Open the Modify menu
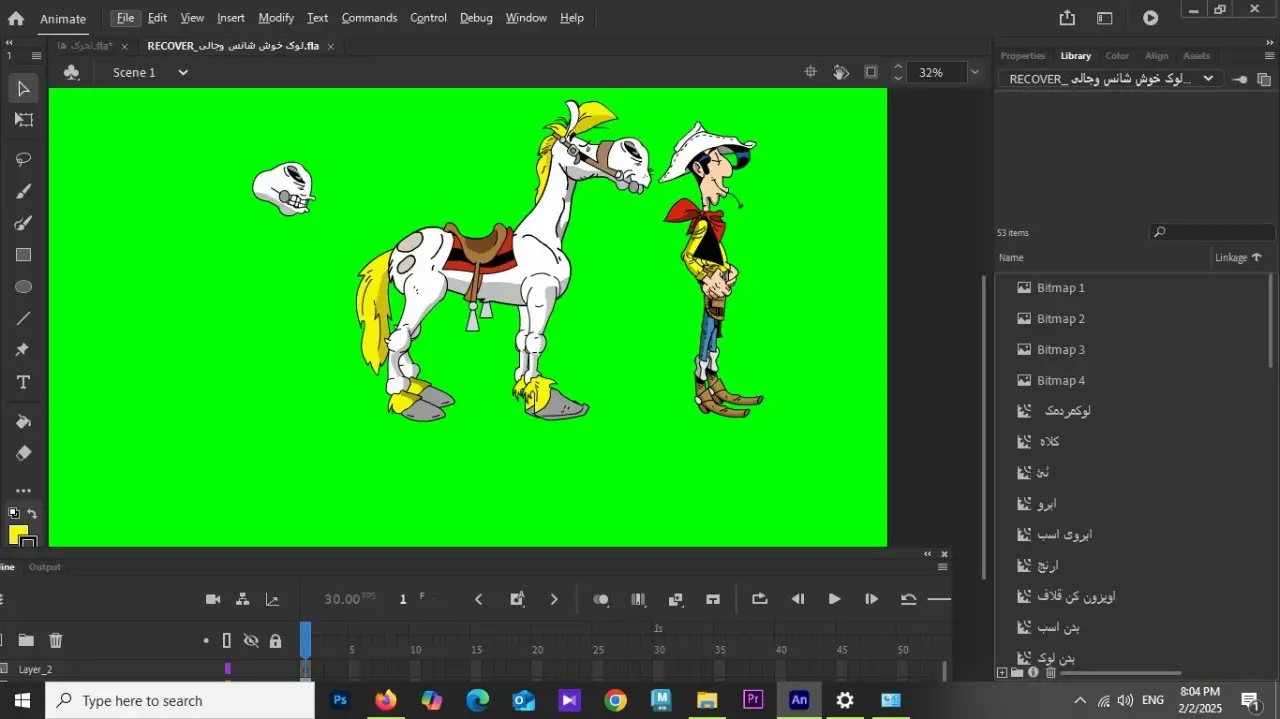The height and width of the screenshot is (719, 1280). point(276,18)
